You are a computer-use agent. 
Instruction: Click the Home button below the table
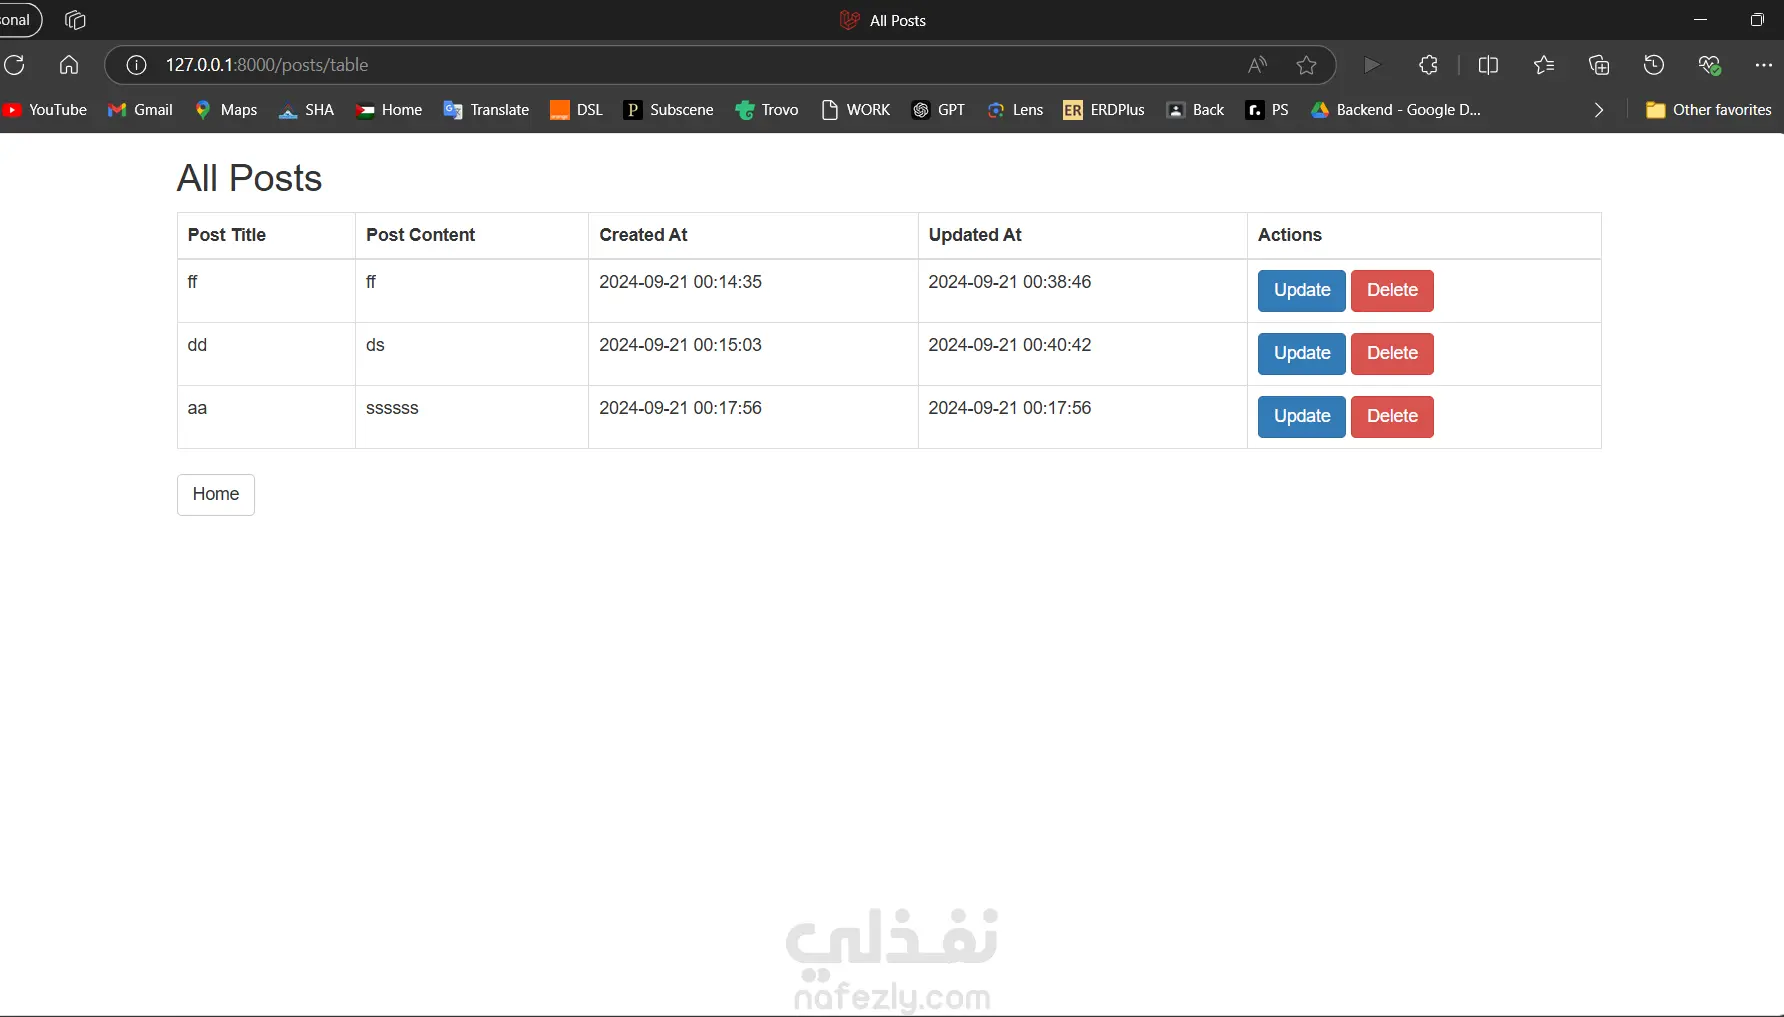(215, 494)
